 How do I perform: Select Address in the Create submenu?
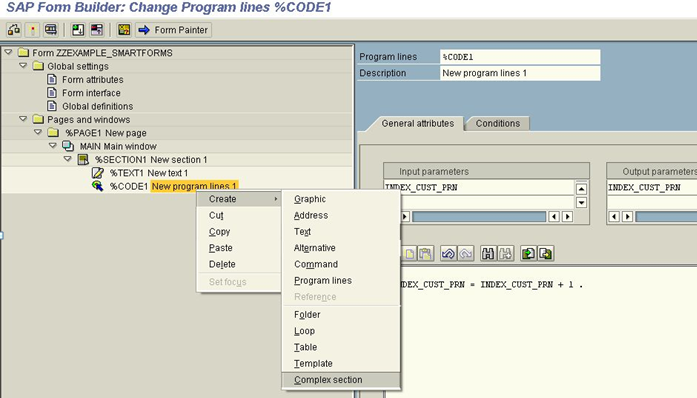341,215
